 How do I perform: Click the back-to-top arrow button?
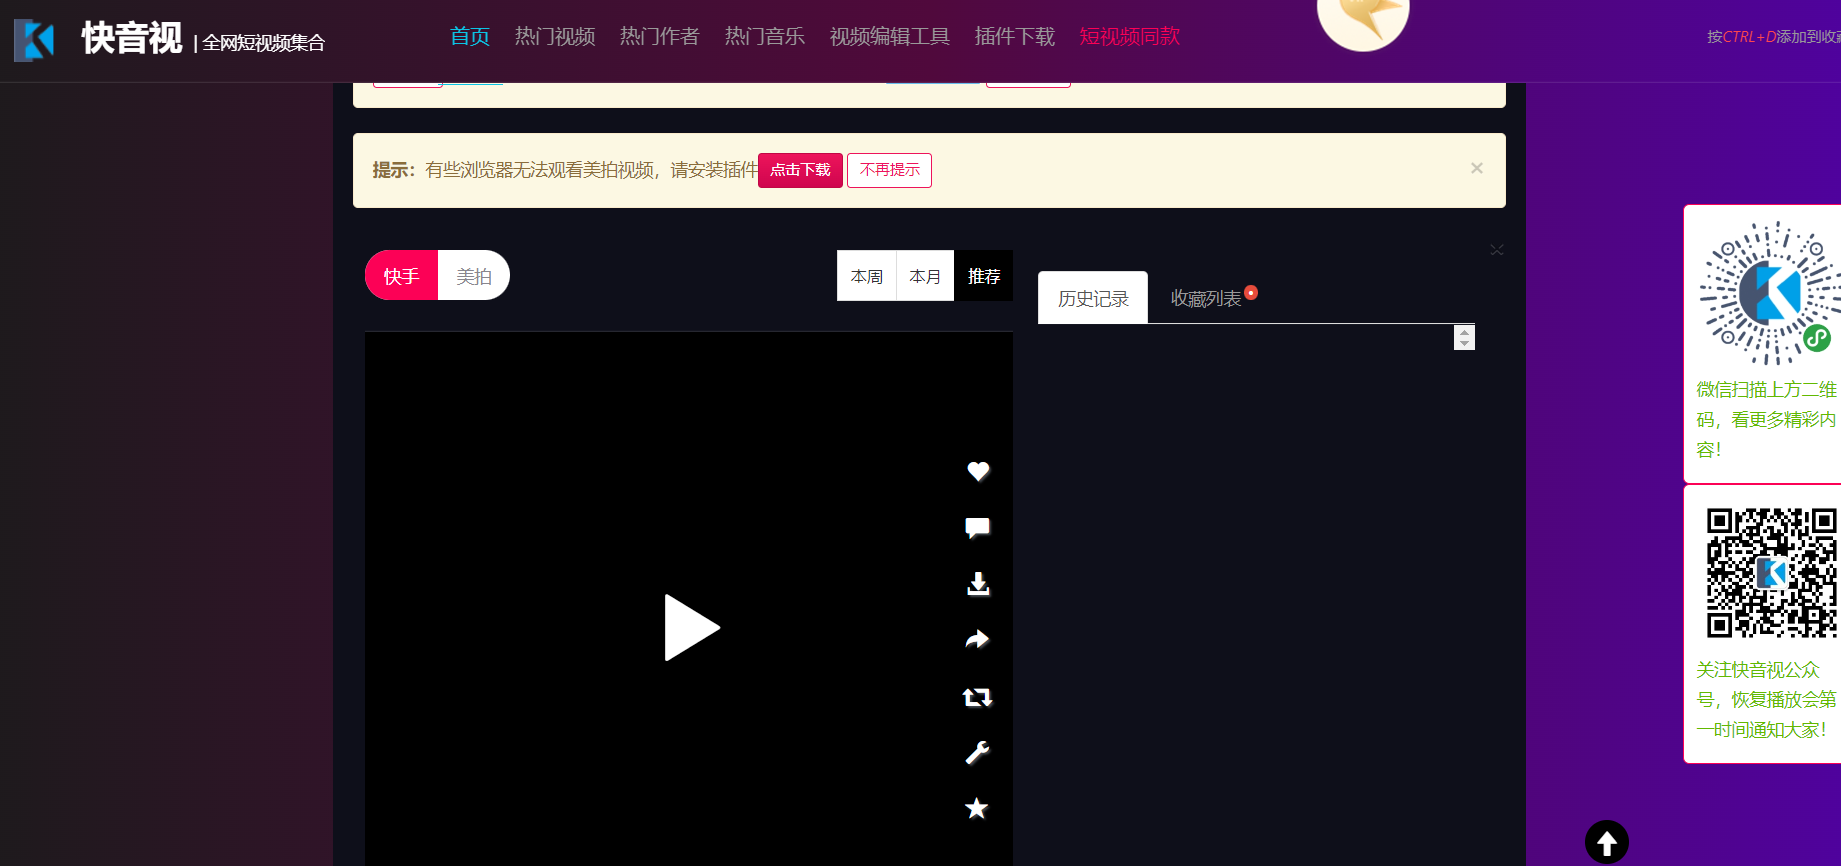(x=1606, y=842)
